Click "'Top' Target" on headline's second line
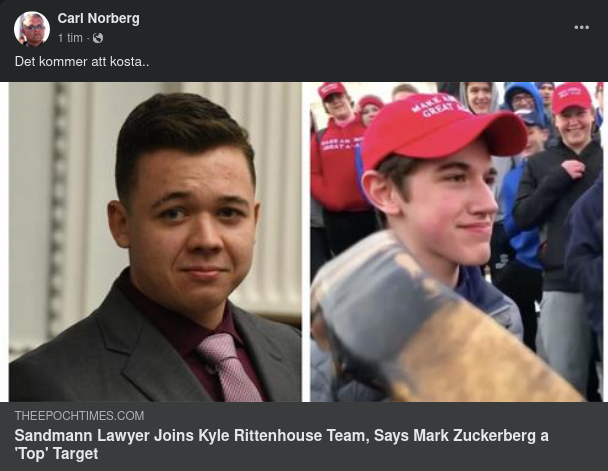This screenshot has height=471, width=608. click(56, 454)
